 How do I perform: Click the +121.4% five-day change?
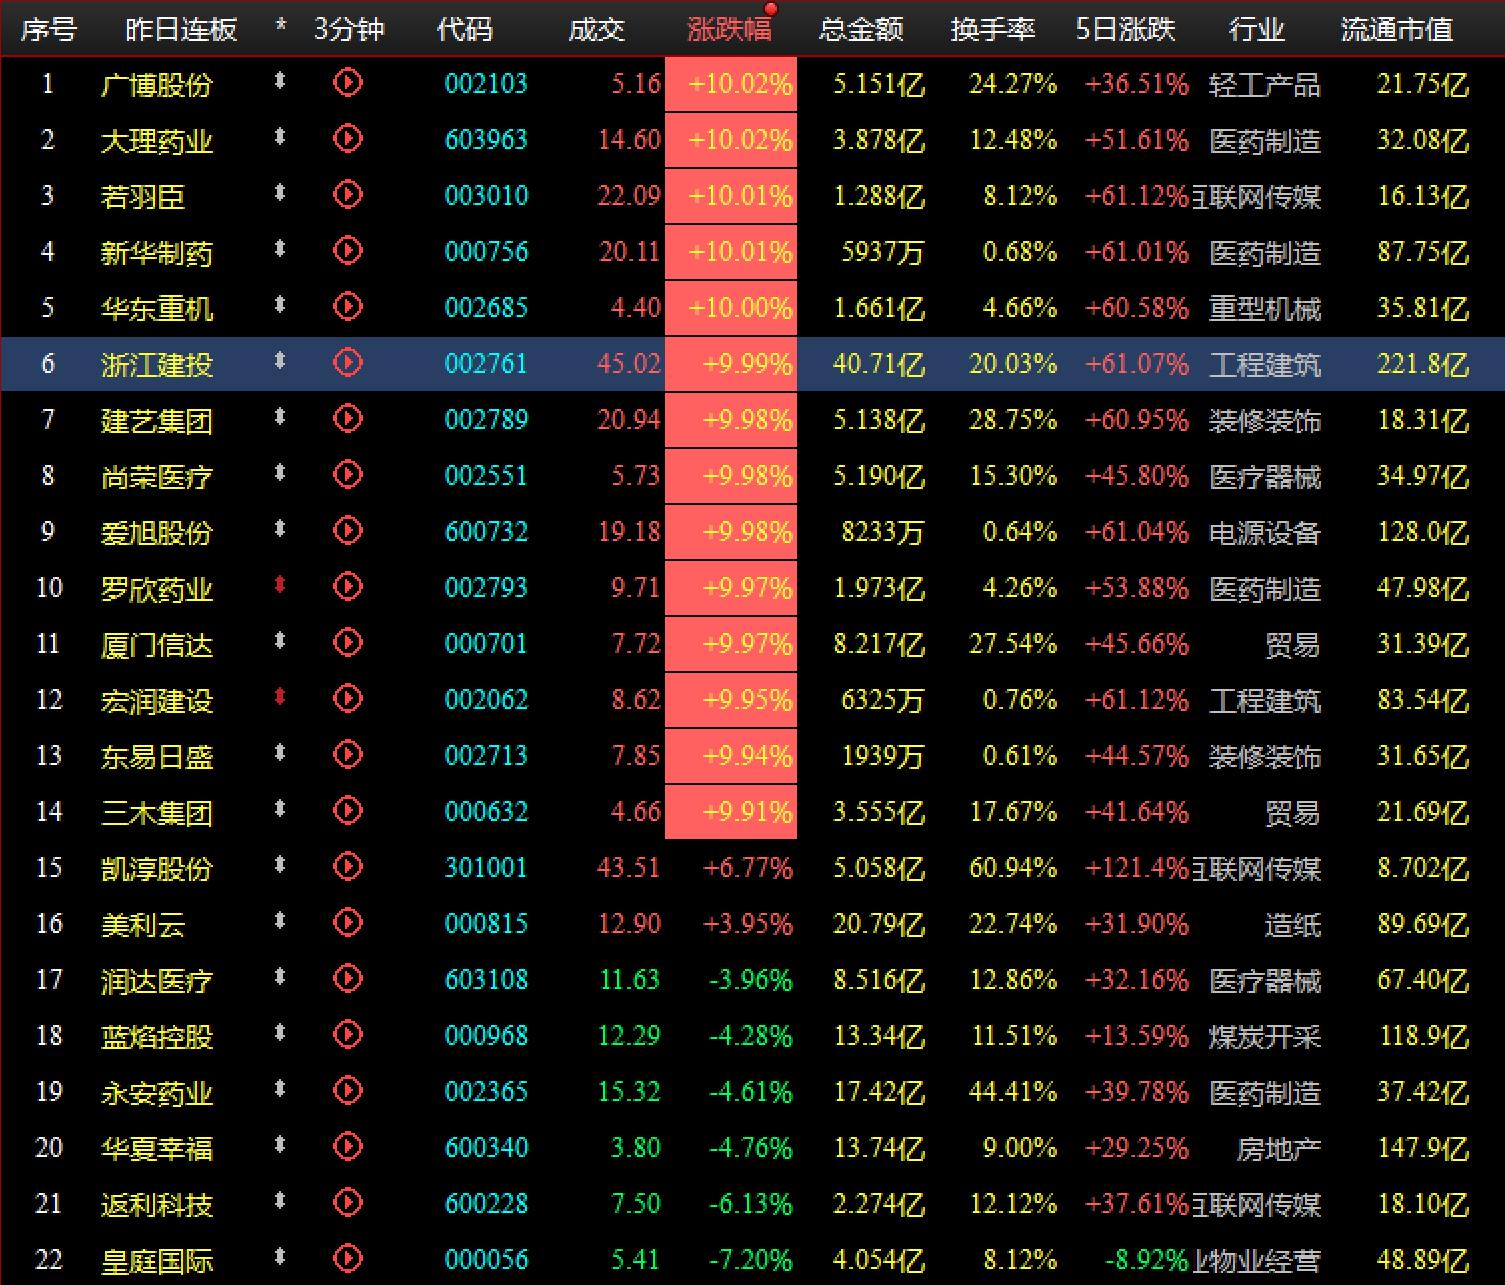(x=1137, y=867)
